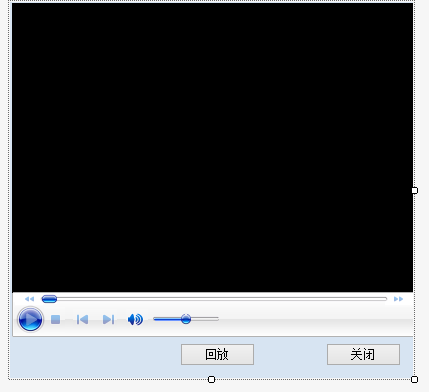
Task: Select the black video display area
Action: point(212,148)
